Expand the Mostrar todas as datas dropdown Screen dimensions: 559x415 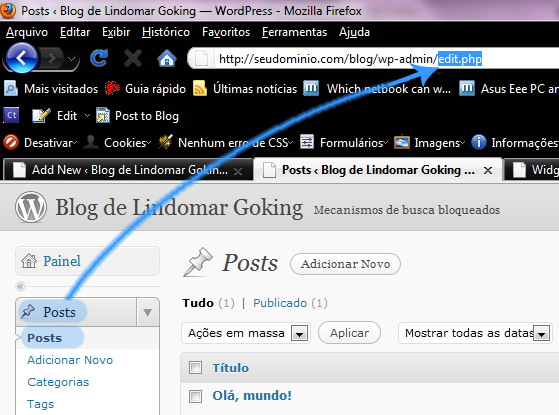click(475, 333)
